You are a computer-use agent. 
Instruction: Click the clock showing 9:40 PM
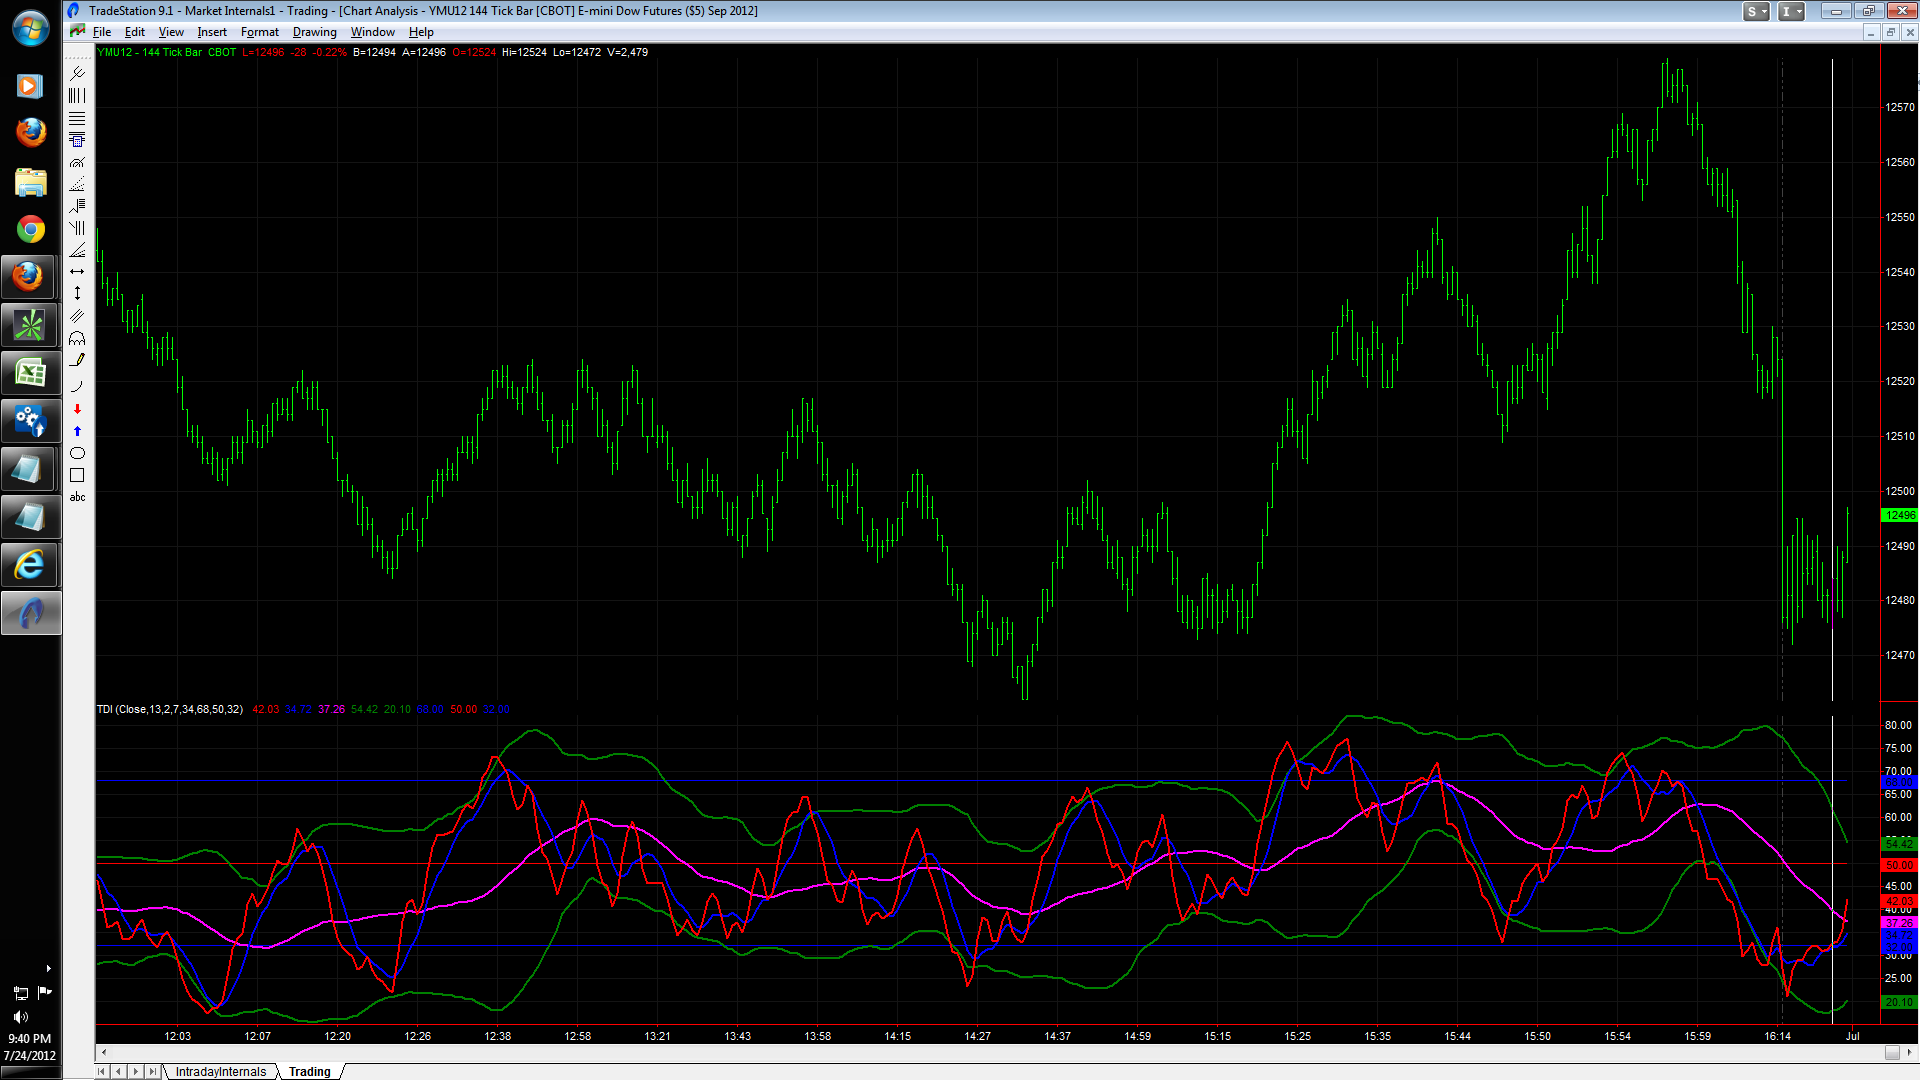(30, 1039)
